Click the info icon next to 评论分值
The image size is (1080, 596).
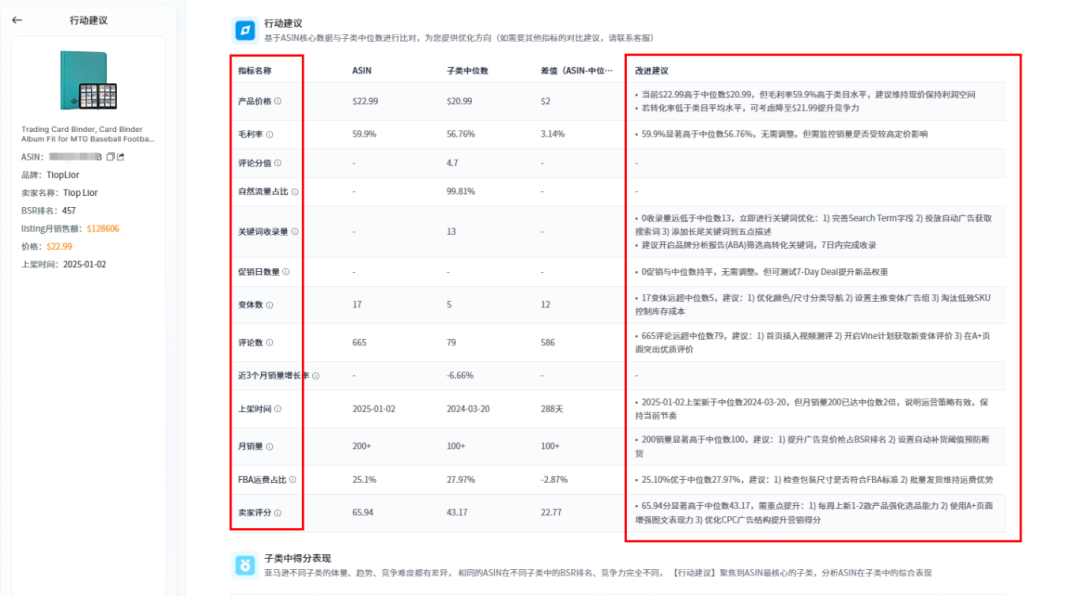pyautogui.click(x=278, y=163)
